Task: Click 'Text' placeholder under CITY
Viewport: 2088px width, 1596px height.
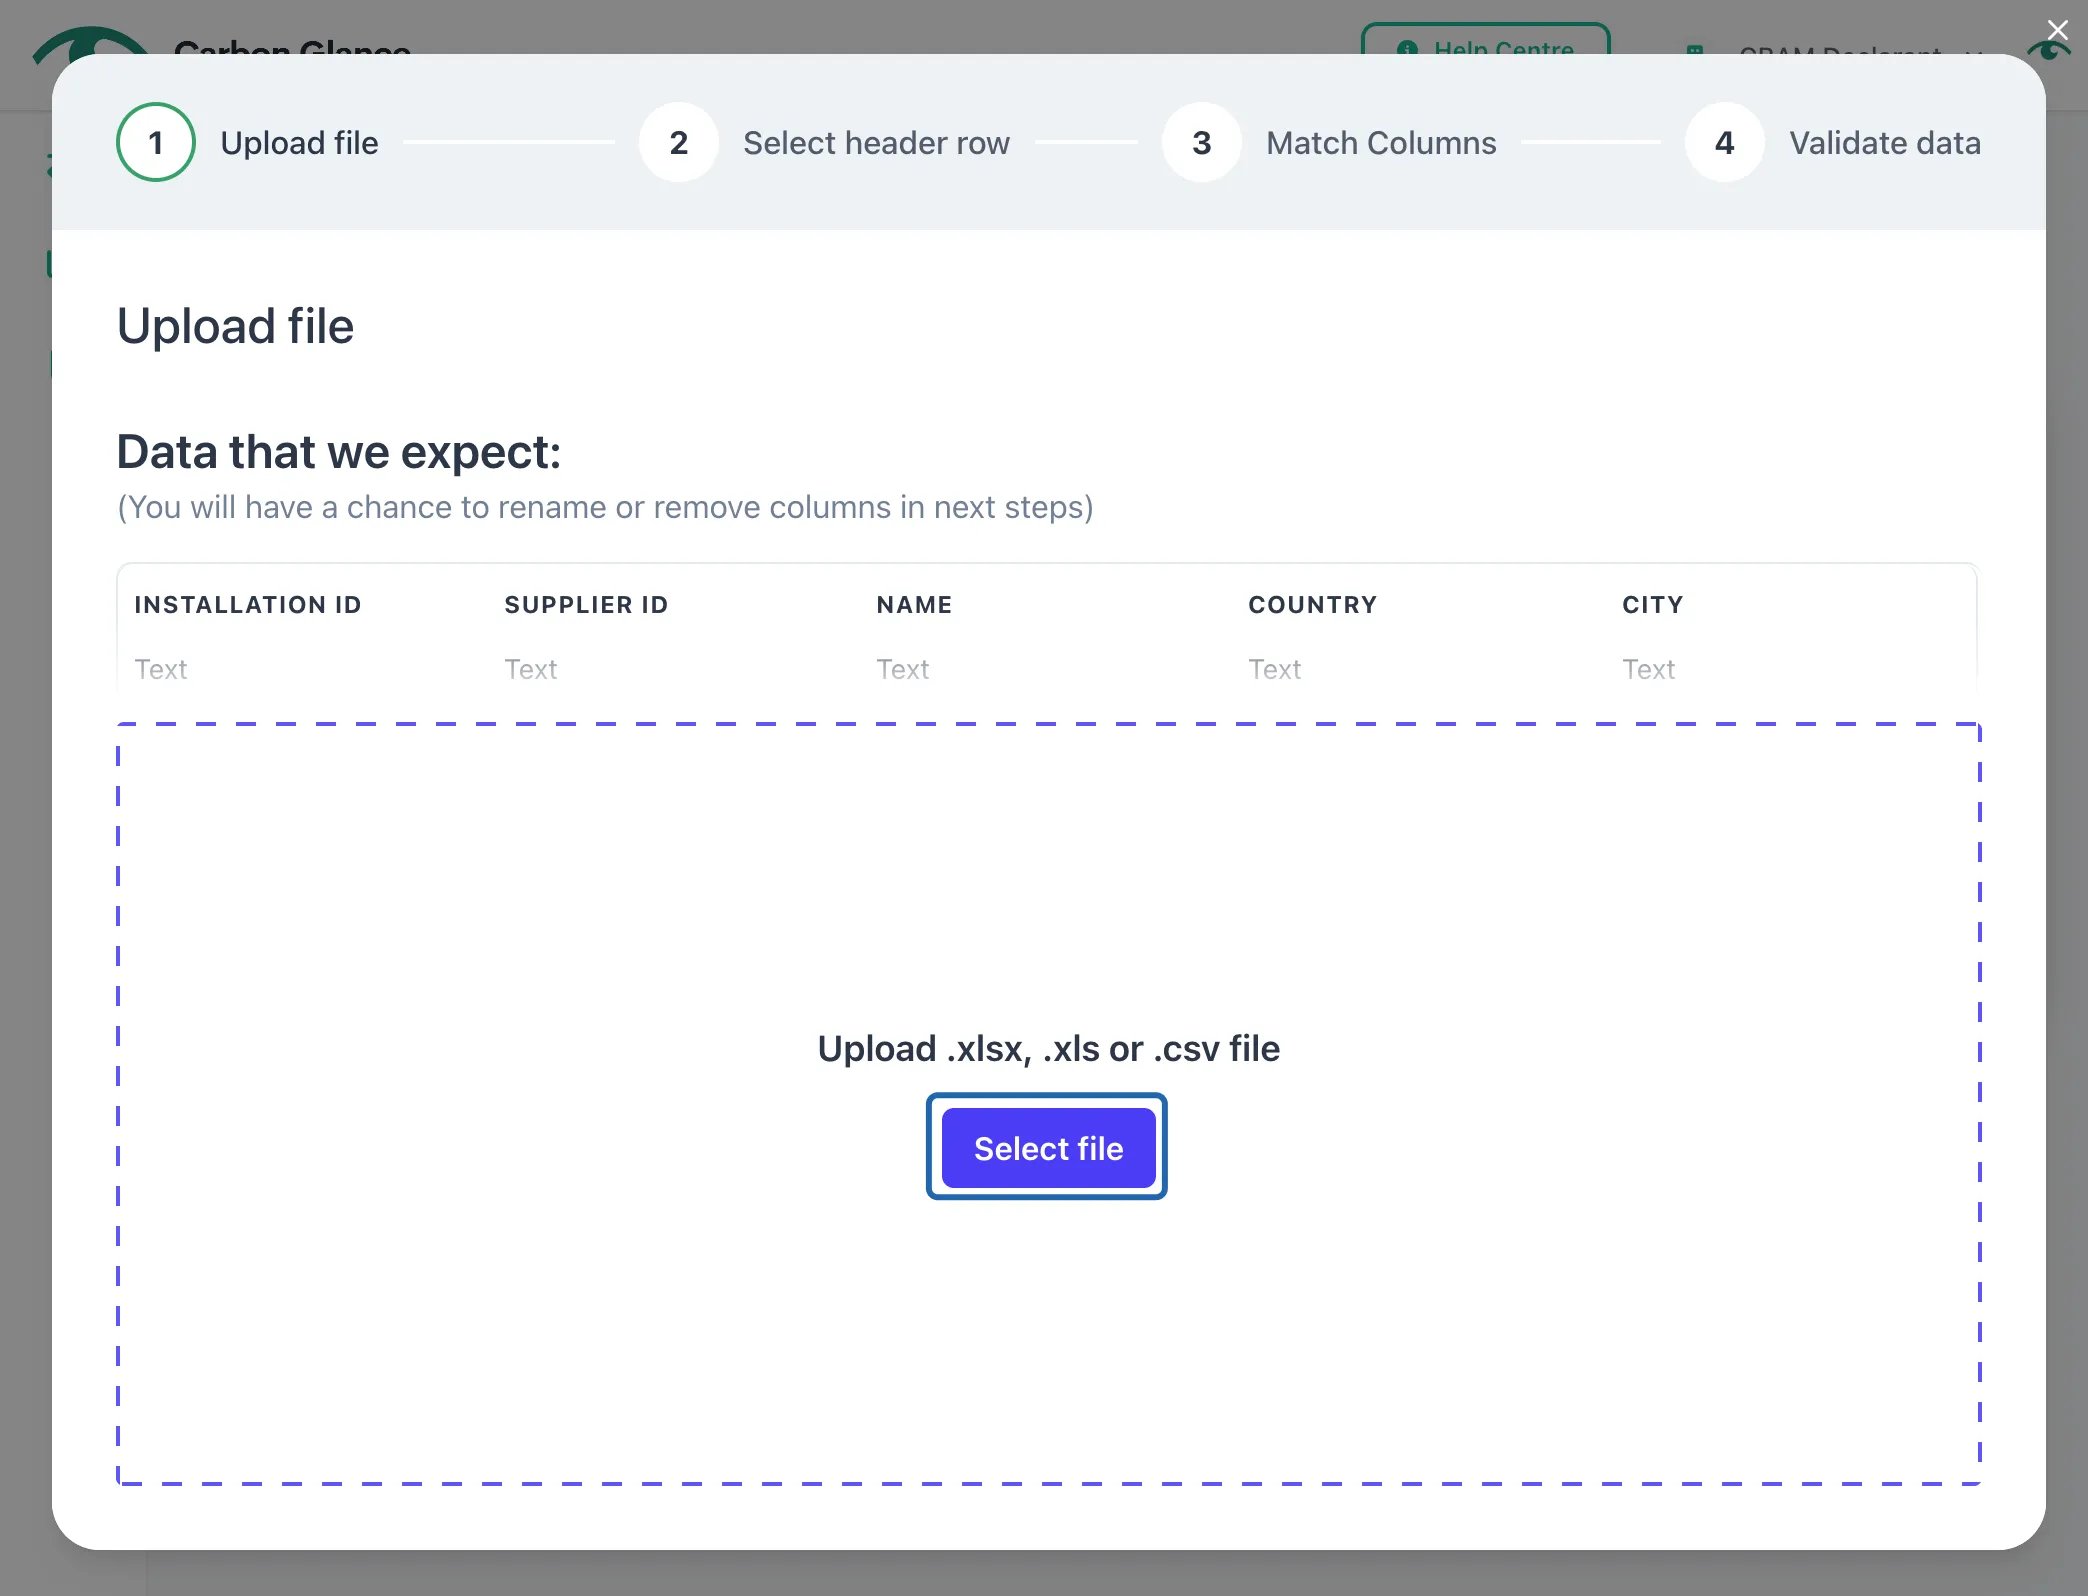Action: pyautogui.click(x=1649, y=669)
